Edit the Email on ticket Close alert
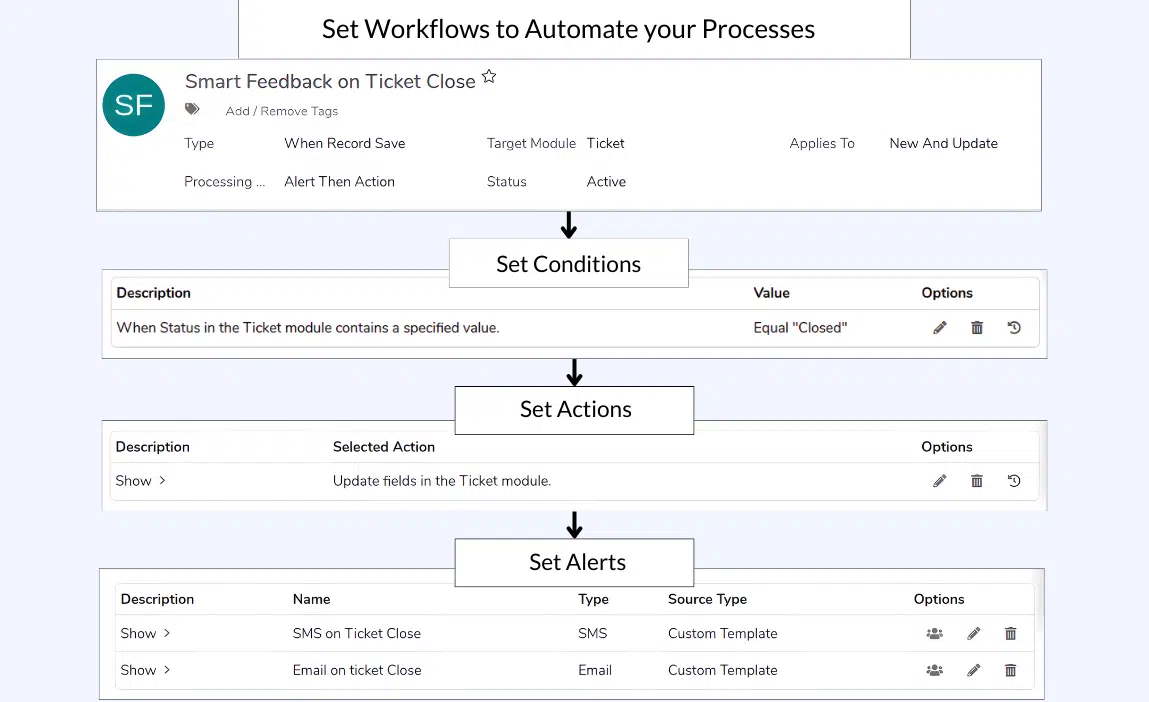 (973, 670)
